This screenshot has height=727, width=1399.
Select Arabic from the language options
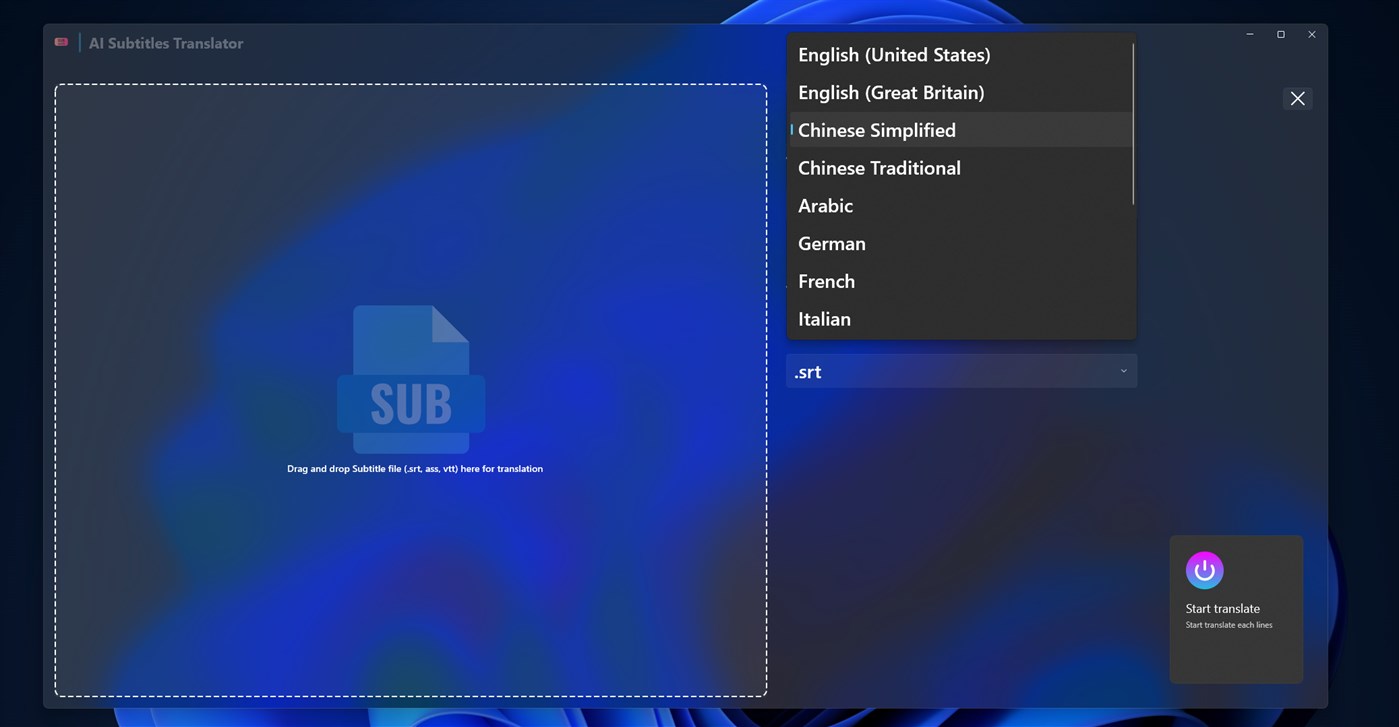click(x=825, y=205)
